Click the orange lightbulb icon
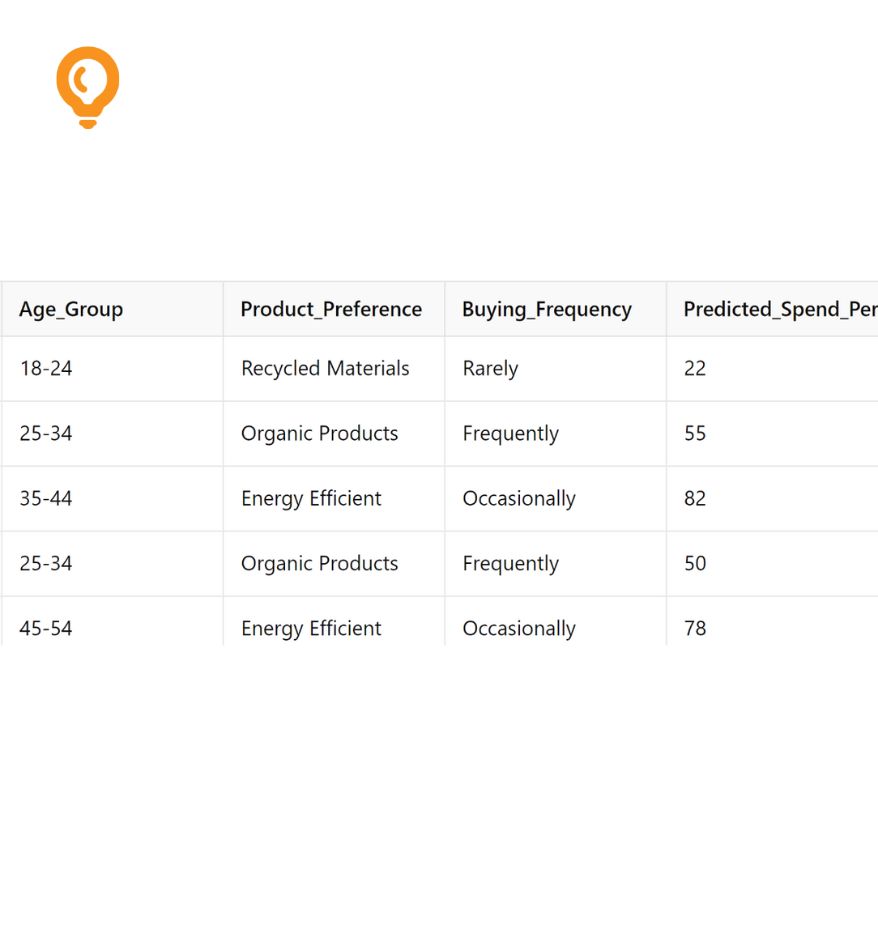Image resolution: width=878 pixels, height=933 pixels. coord(87,87)
